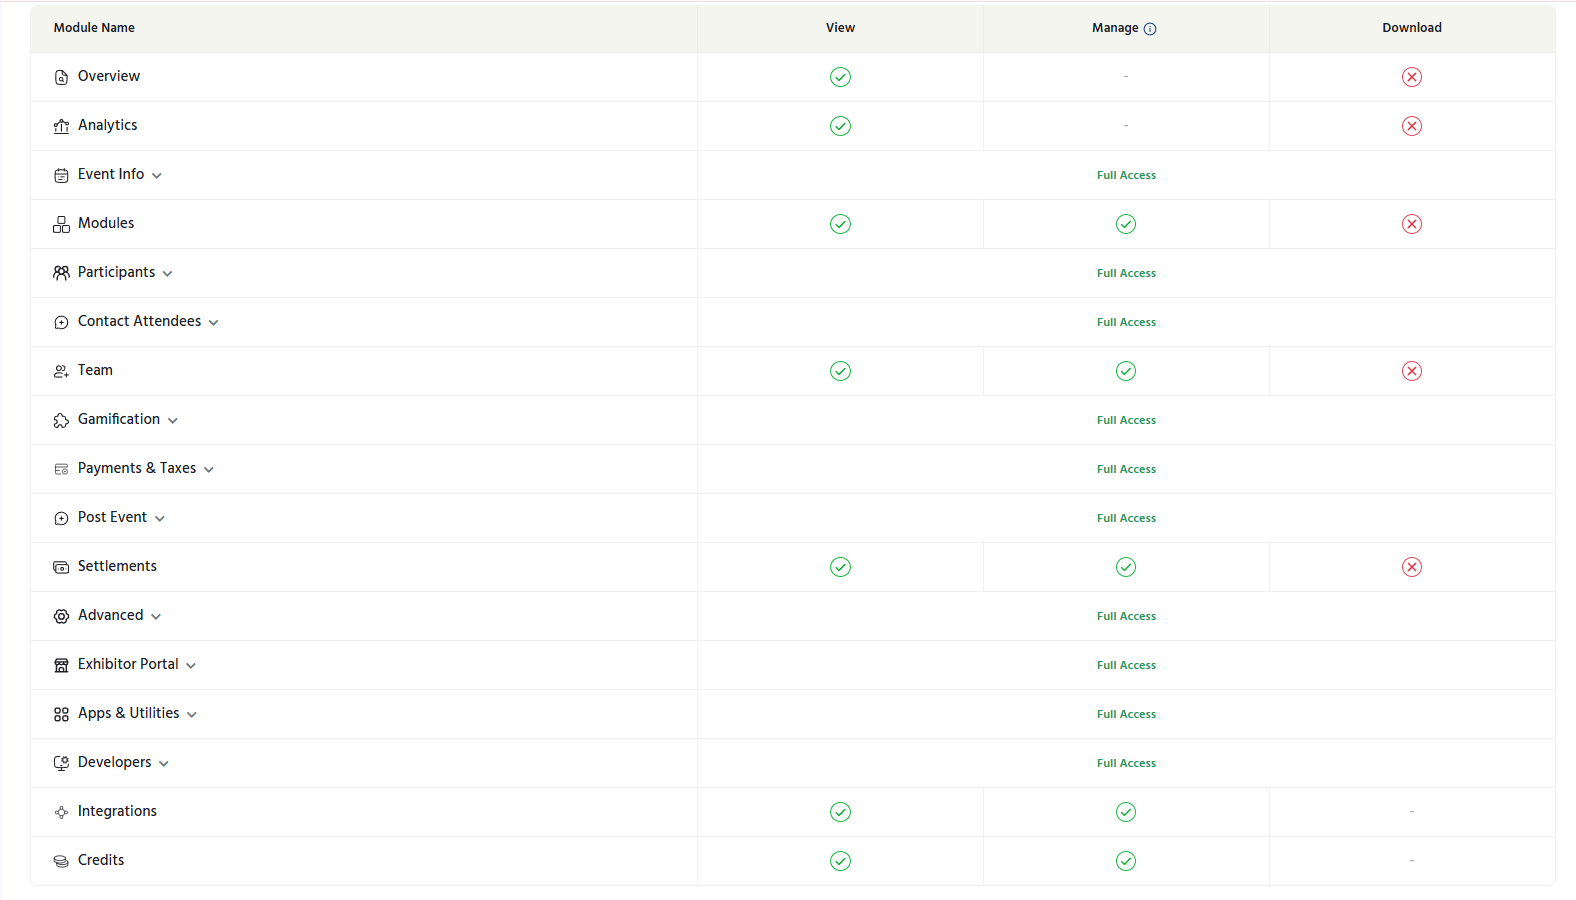Toggle View permission for Settlements
This screenshot has width=1576, height=900.
(840, 567)
